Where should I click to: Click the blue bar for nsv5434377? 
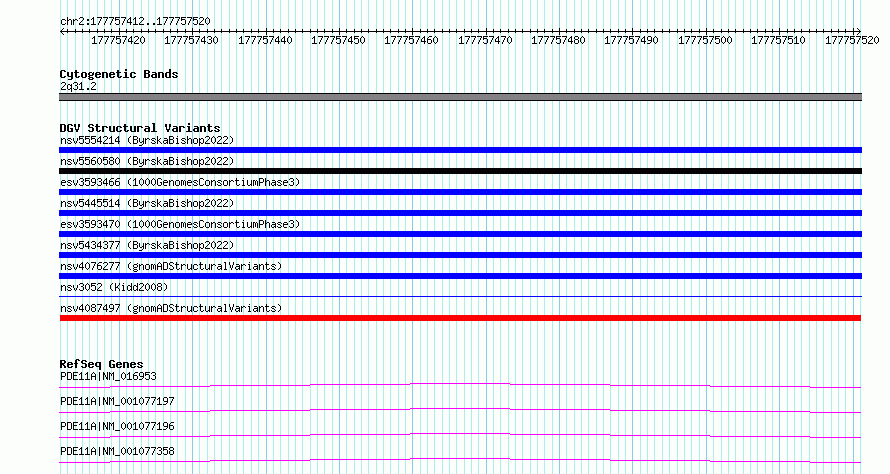460,255
